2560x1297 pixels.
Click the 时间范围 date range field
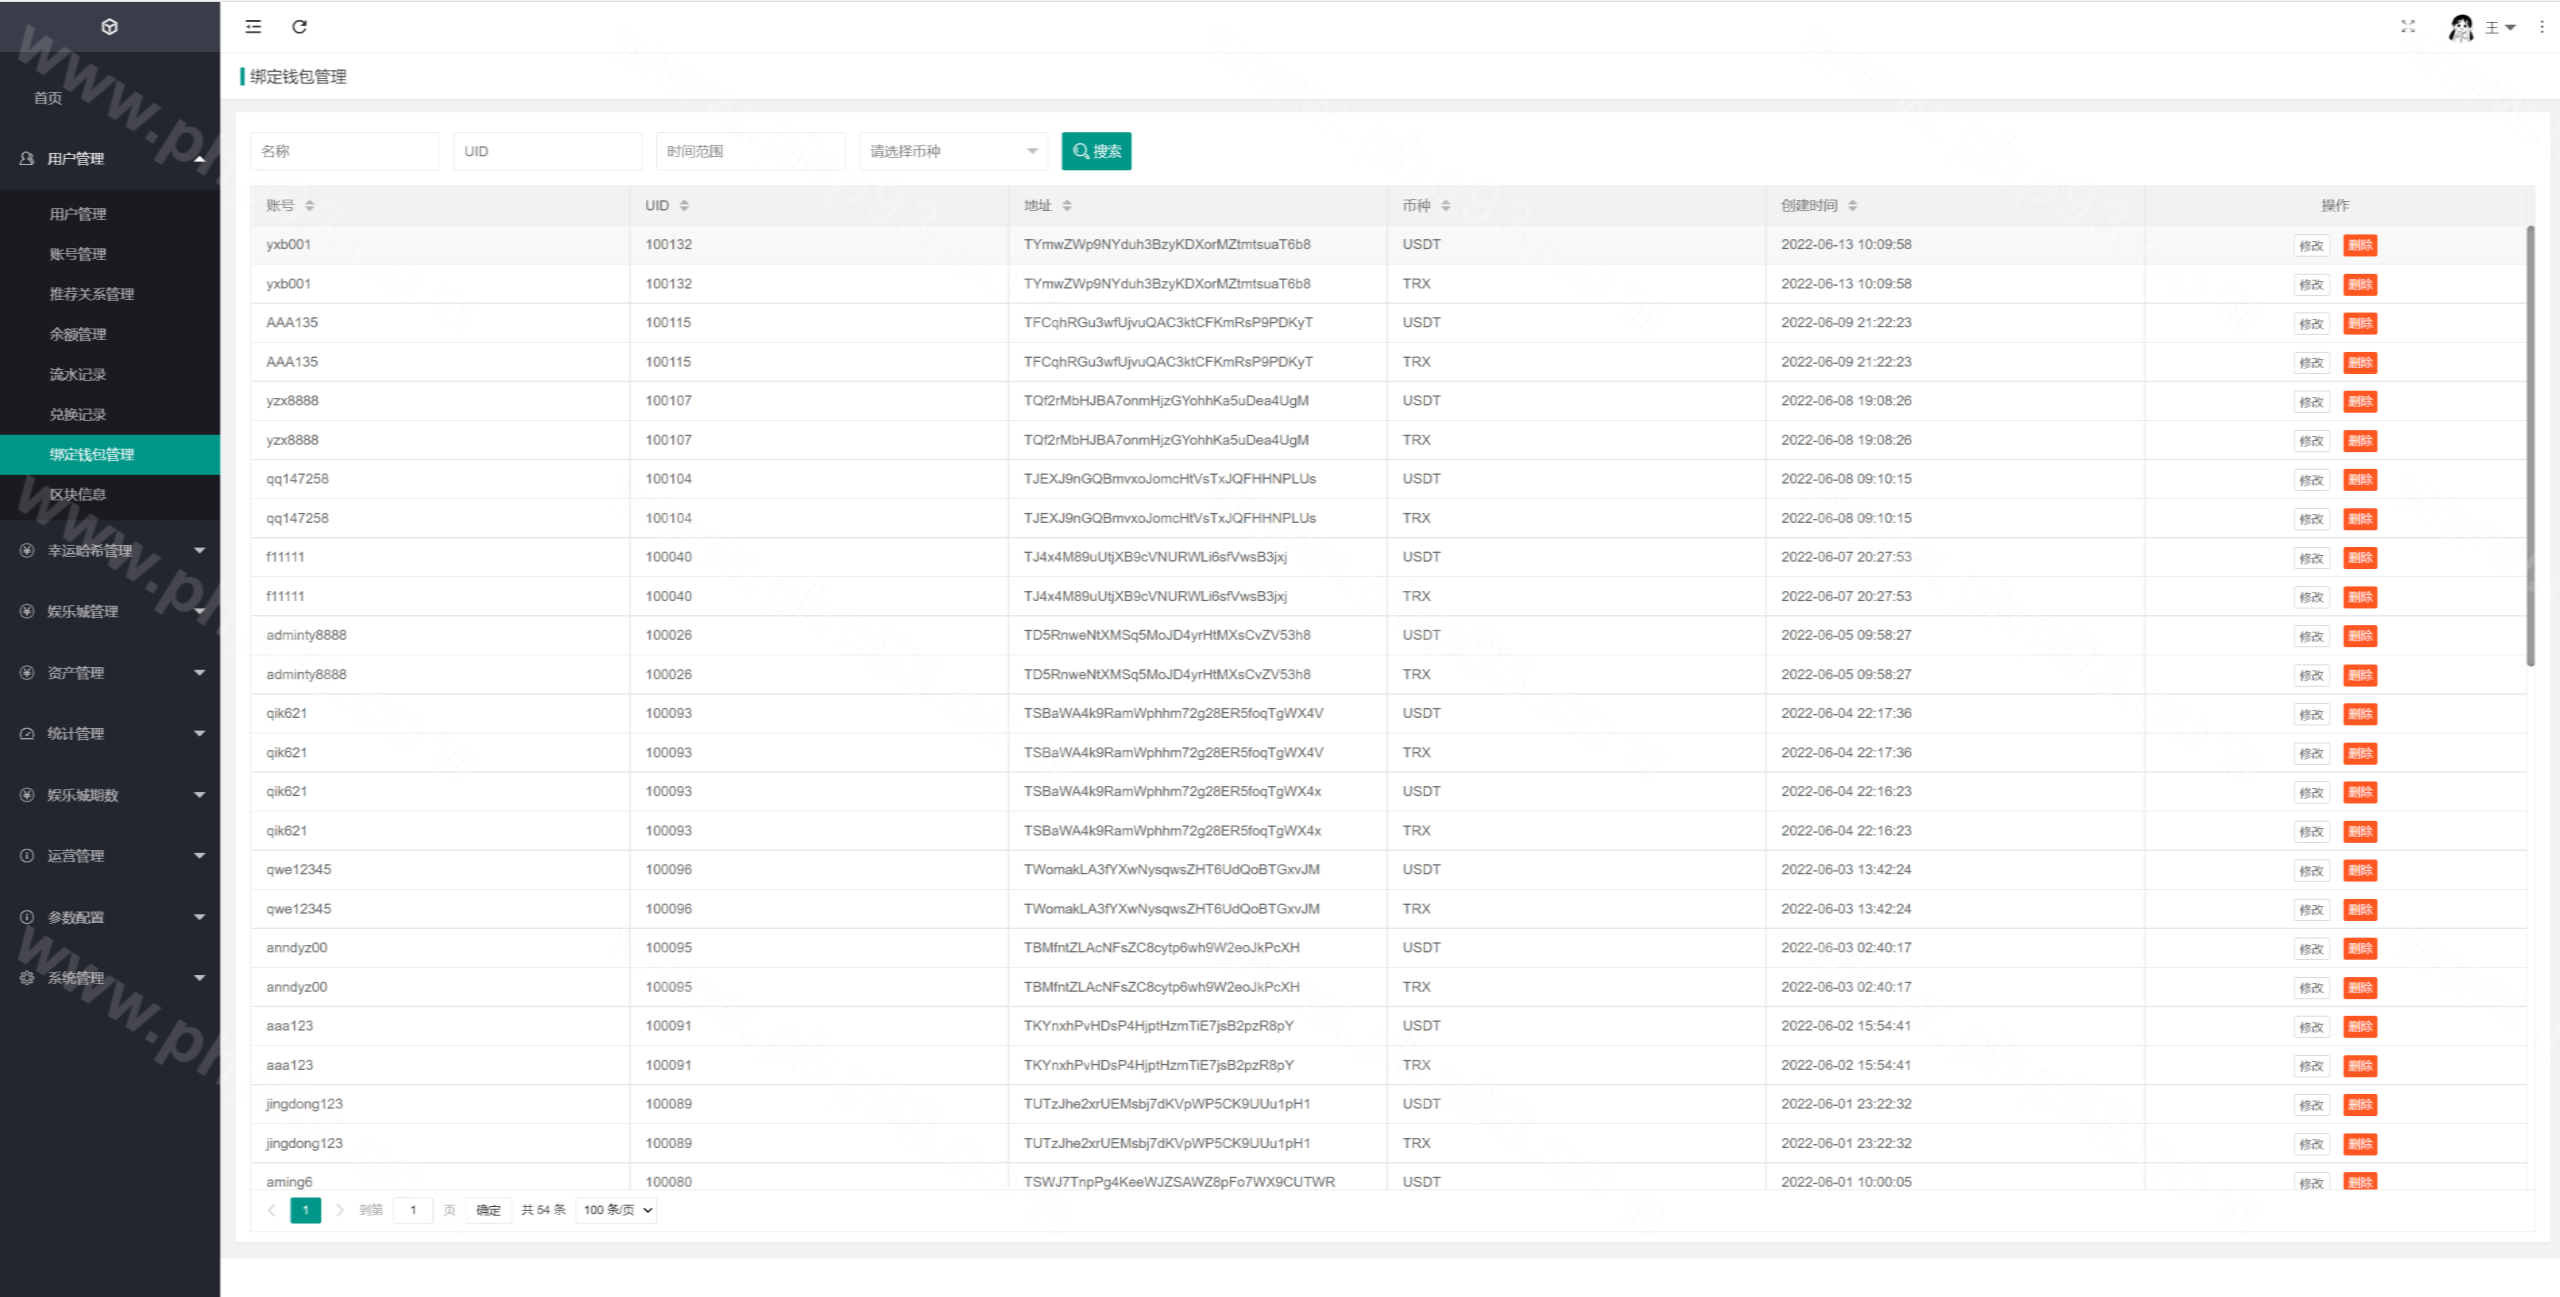click(x=750, y=152)
